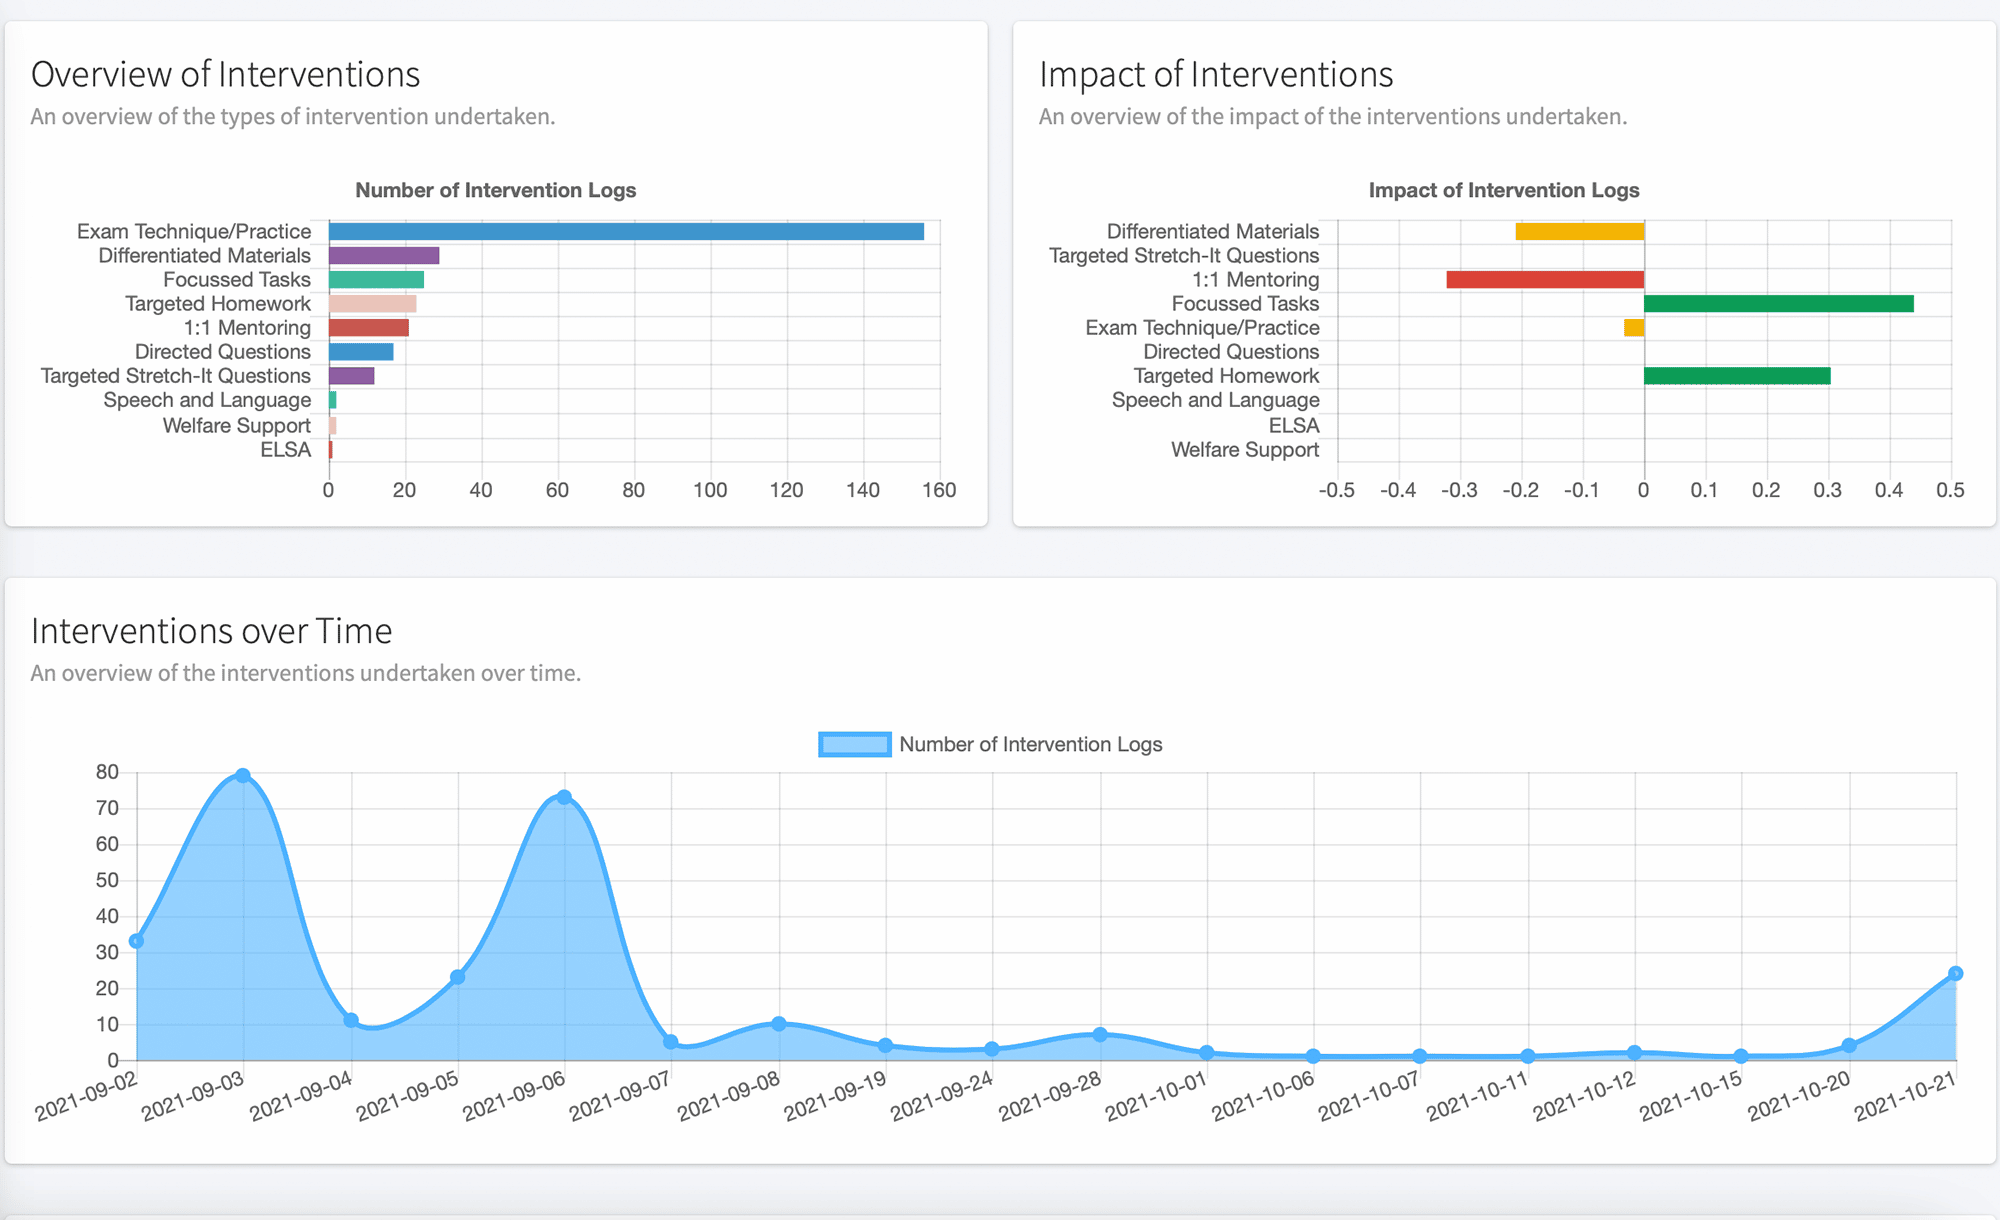This screenshot has width=2000, height=1220.
Task: Click the Speech and Language label in Overview chart
Action: [x=207, y=400]
